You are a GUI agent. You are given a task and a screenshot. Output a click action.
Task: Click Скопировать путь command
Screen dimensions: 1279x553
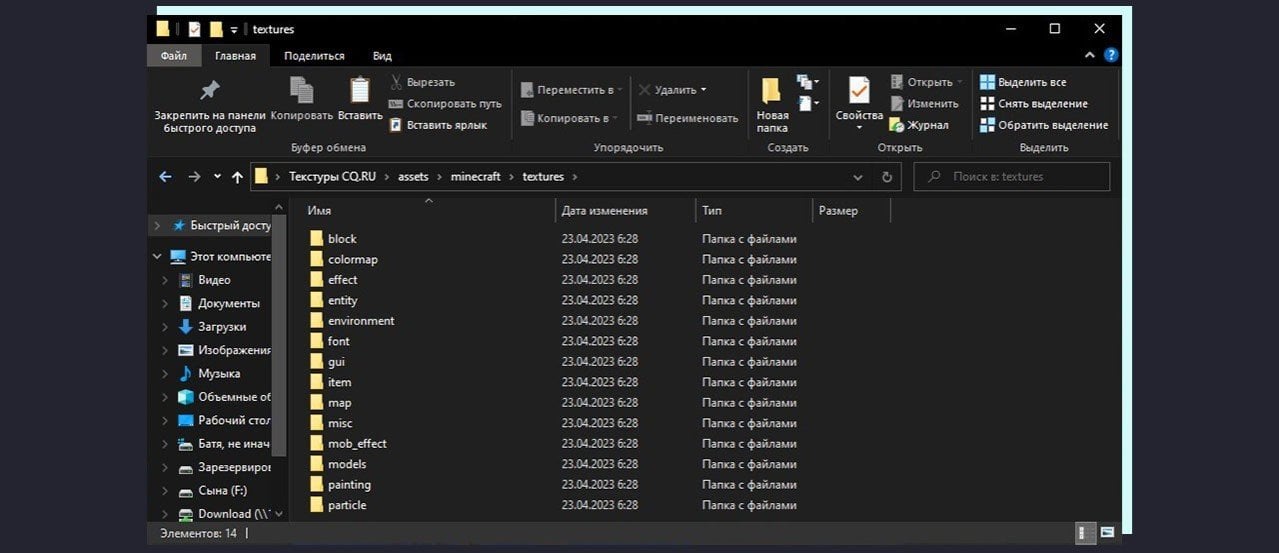pos(445,103)
